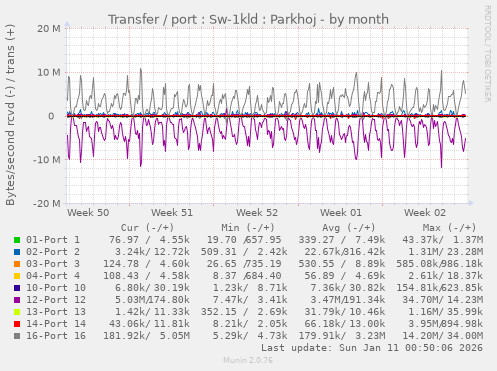The height and width of the screenshot is (371, 497).
Task: Click the lime 13-Port 13 legend swatch
Action: click(17, 312)
